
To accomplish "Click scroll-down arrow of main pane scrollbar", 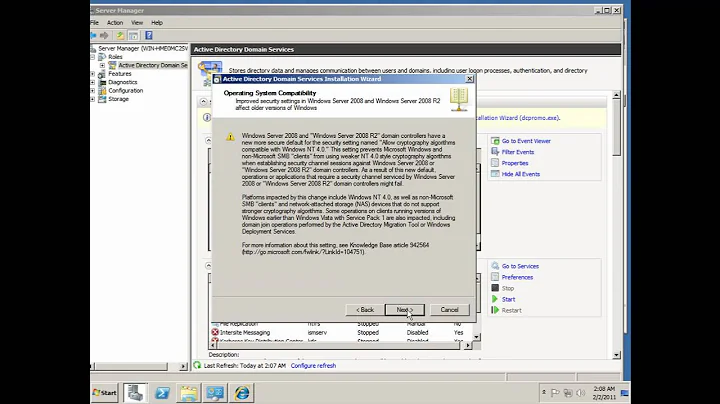I will 616,355.
